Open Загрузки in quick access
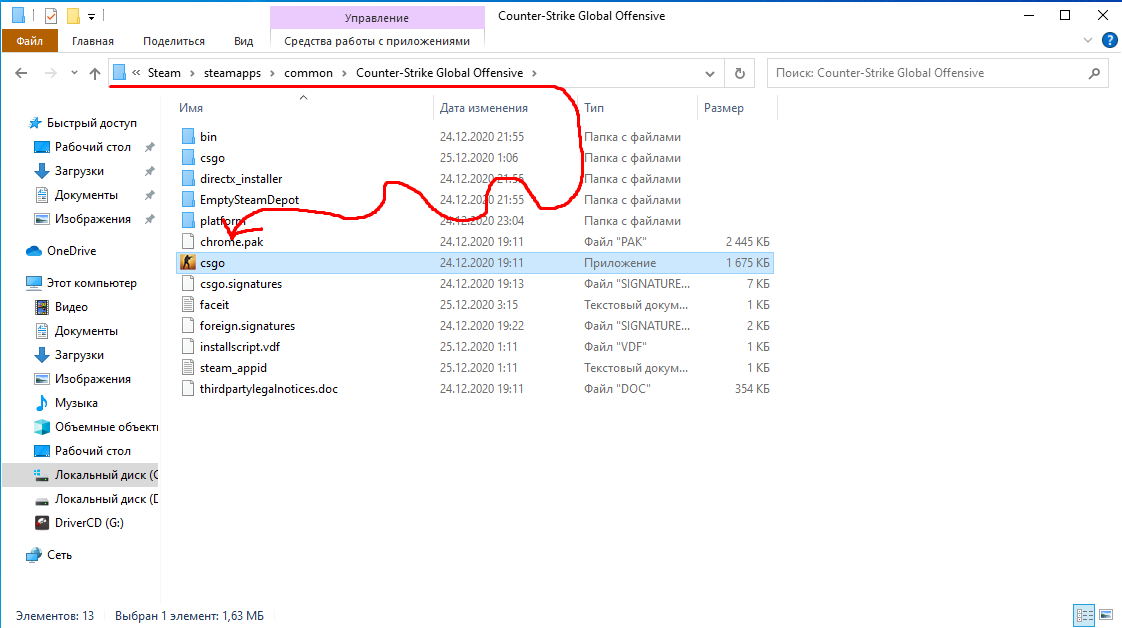The width and height of the screenshot is (1122, 628). 79,171
